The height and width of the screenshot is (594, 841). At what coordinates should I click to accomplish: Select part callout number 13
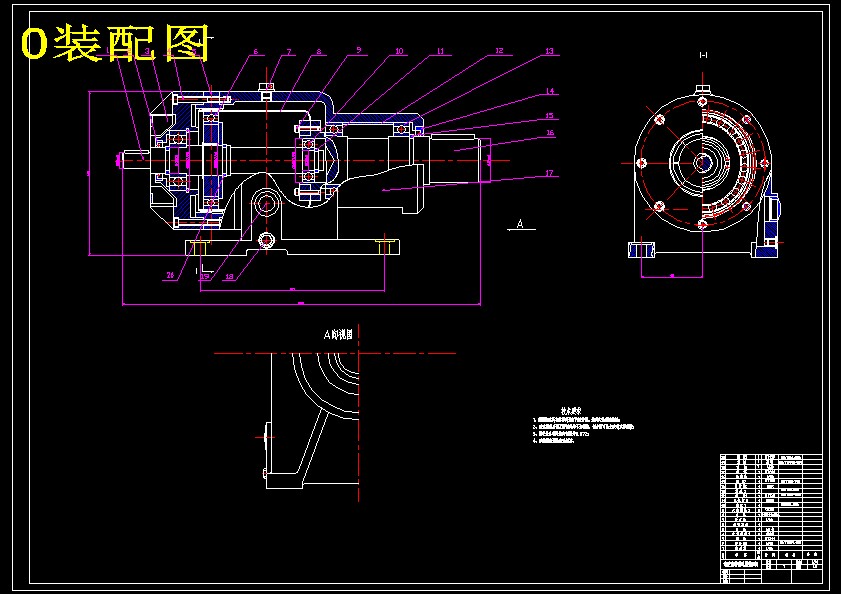(x=550, y=52)
